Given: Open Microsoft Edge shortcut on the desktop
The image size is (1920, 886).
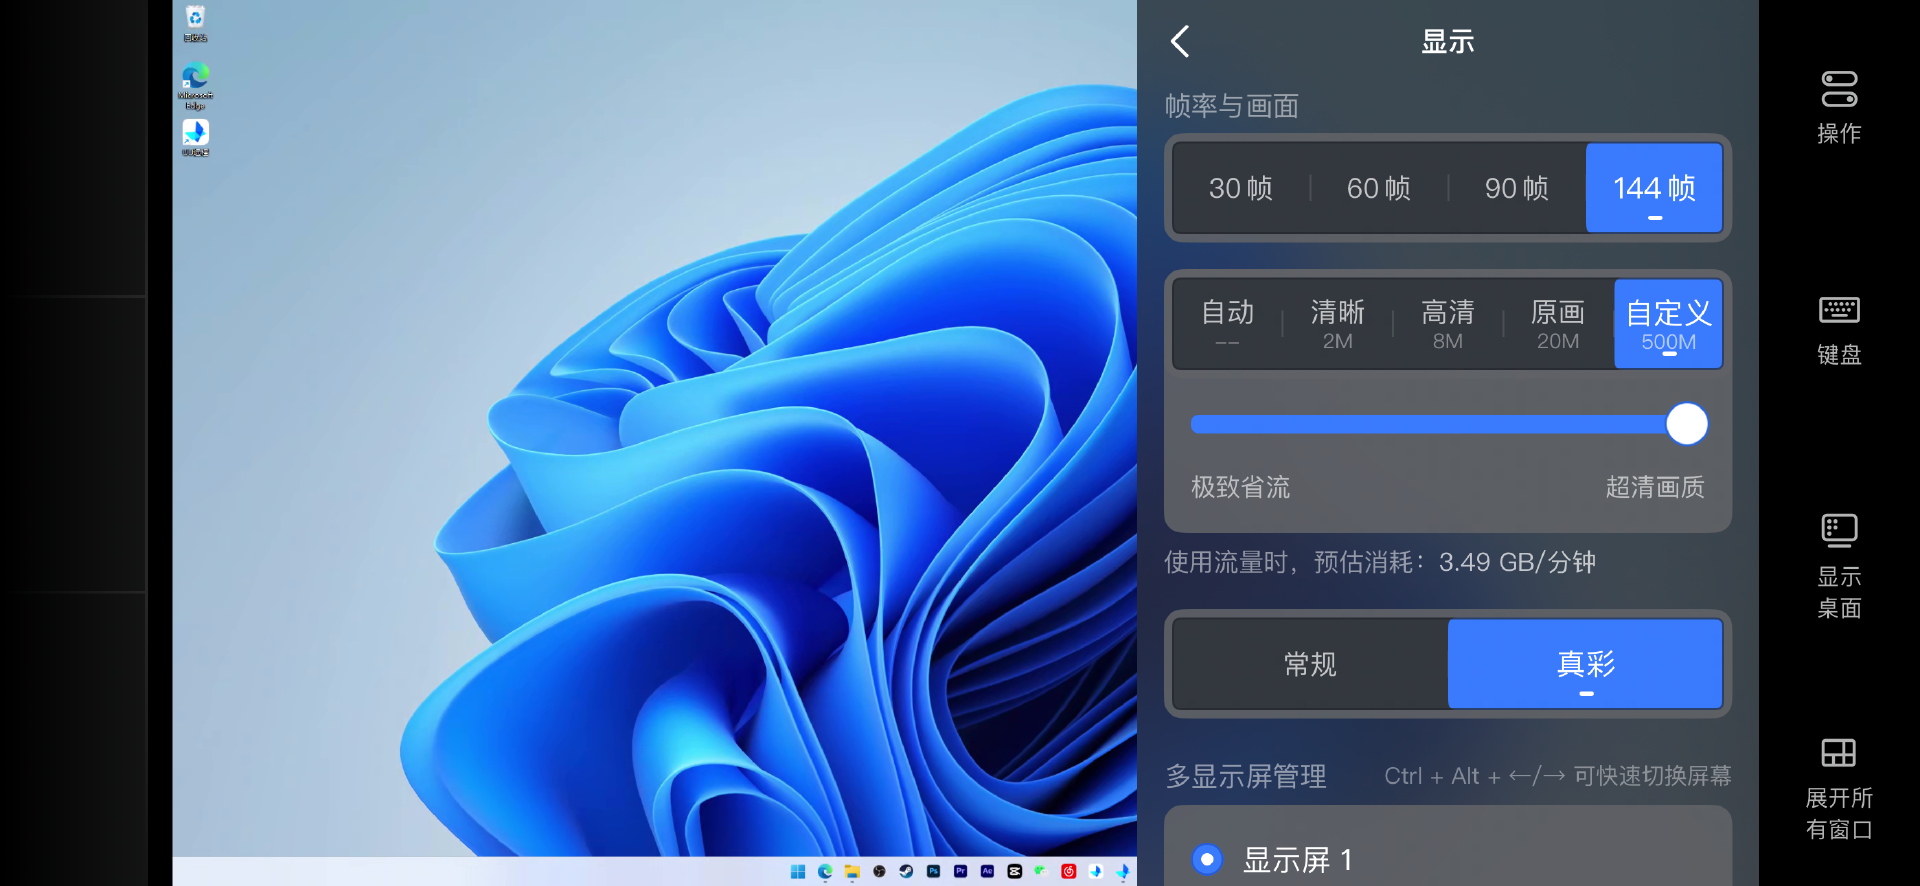Looking at the screenshot, I should point(195,86).
